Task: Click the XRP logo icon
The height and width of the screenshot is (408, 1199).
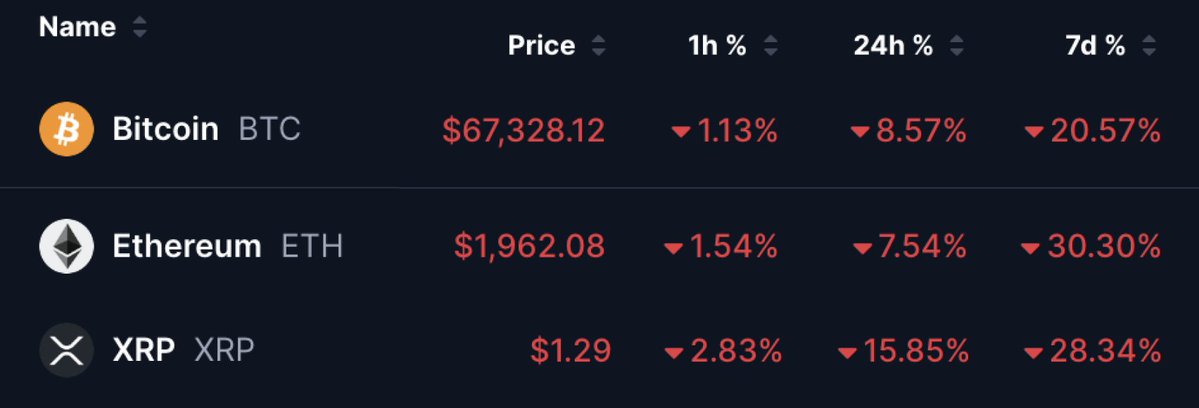Action: [x=66, y=350]
